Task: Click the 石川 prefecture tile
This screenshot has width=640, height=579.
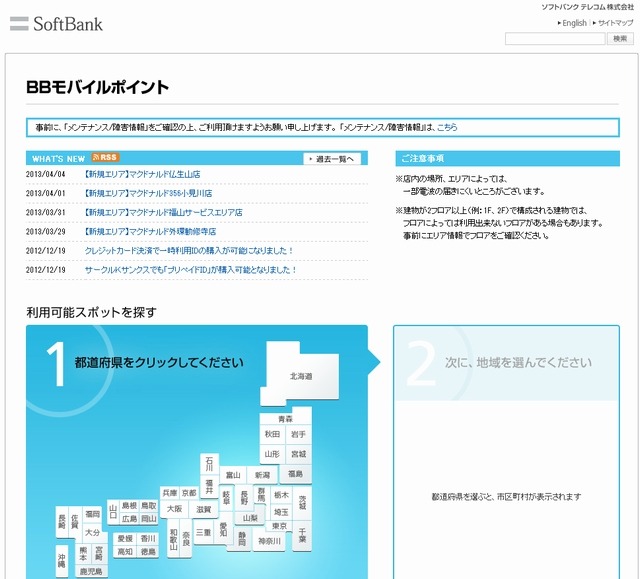Action: [209, 464]
